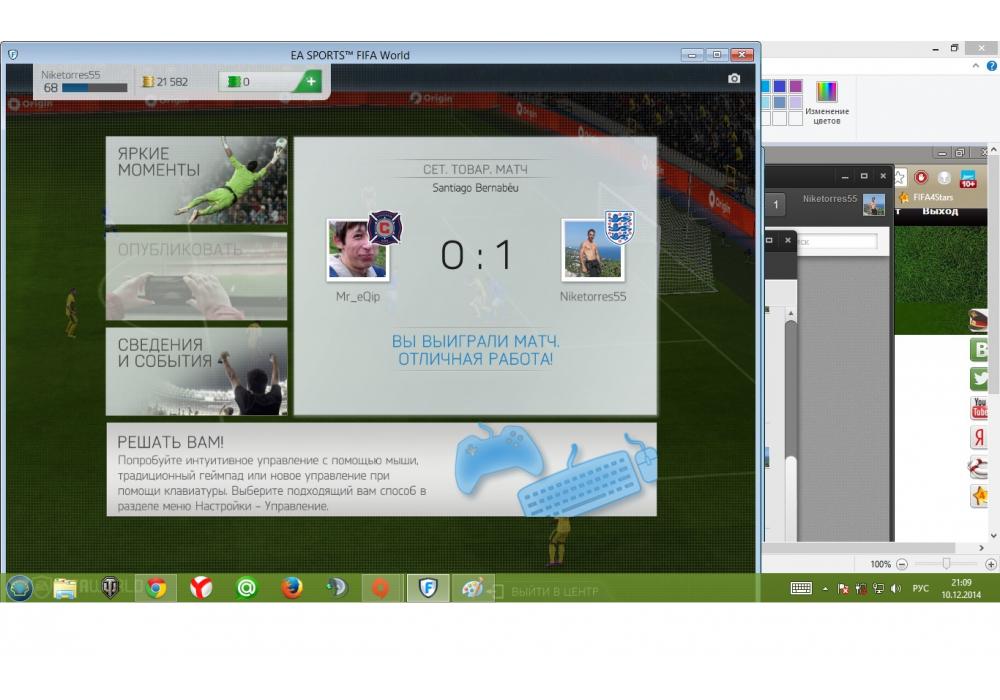1000x700 pixels.
Task: Click the Выход link on the web page
Action: 940,211
